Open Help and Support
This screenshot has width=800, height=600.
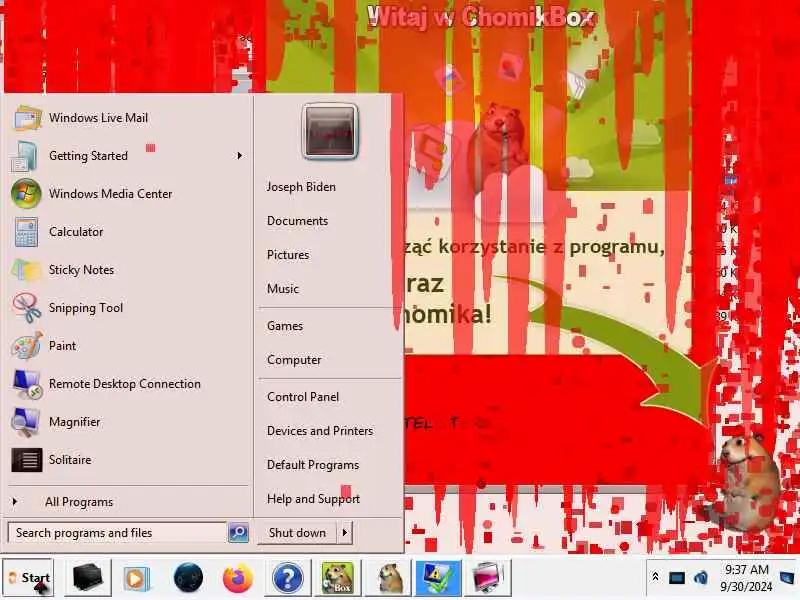[x=313, y=499]
